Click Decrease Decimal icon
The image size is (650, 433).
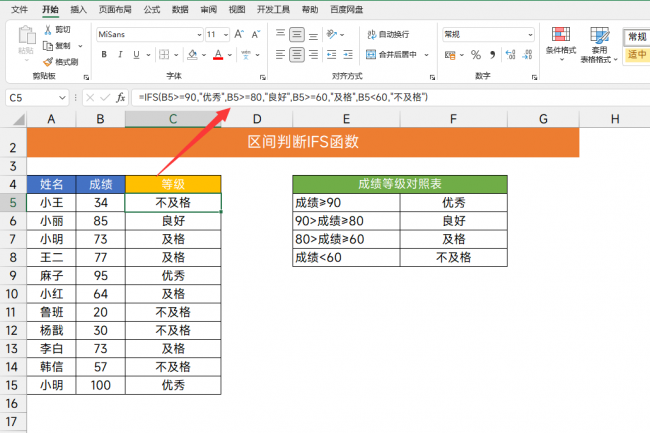tap(527, 54)
